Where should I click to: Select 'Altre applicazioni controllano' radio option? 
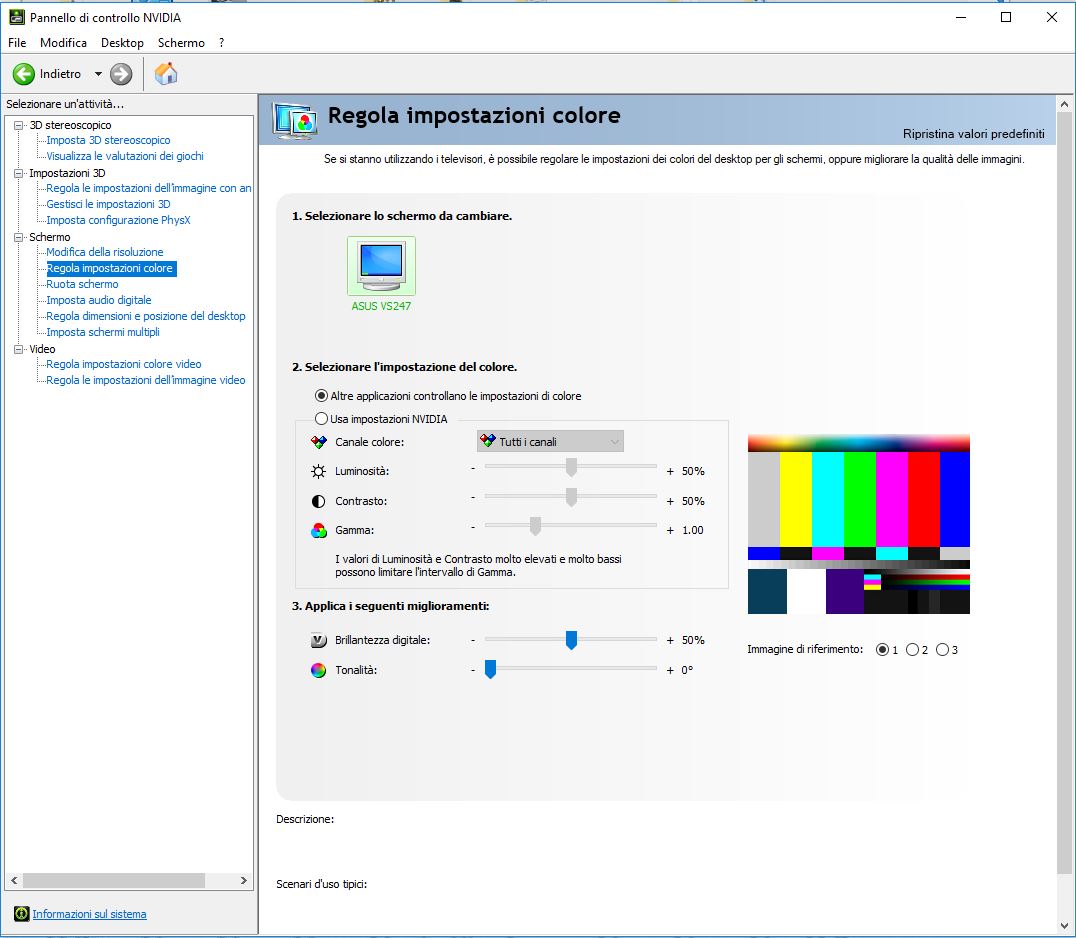(321, 396)
